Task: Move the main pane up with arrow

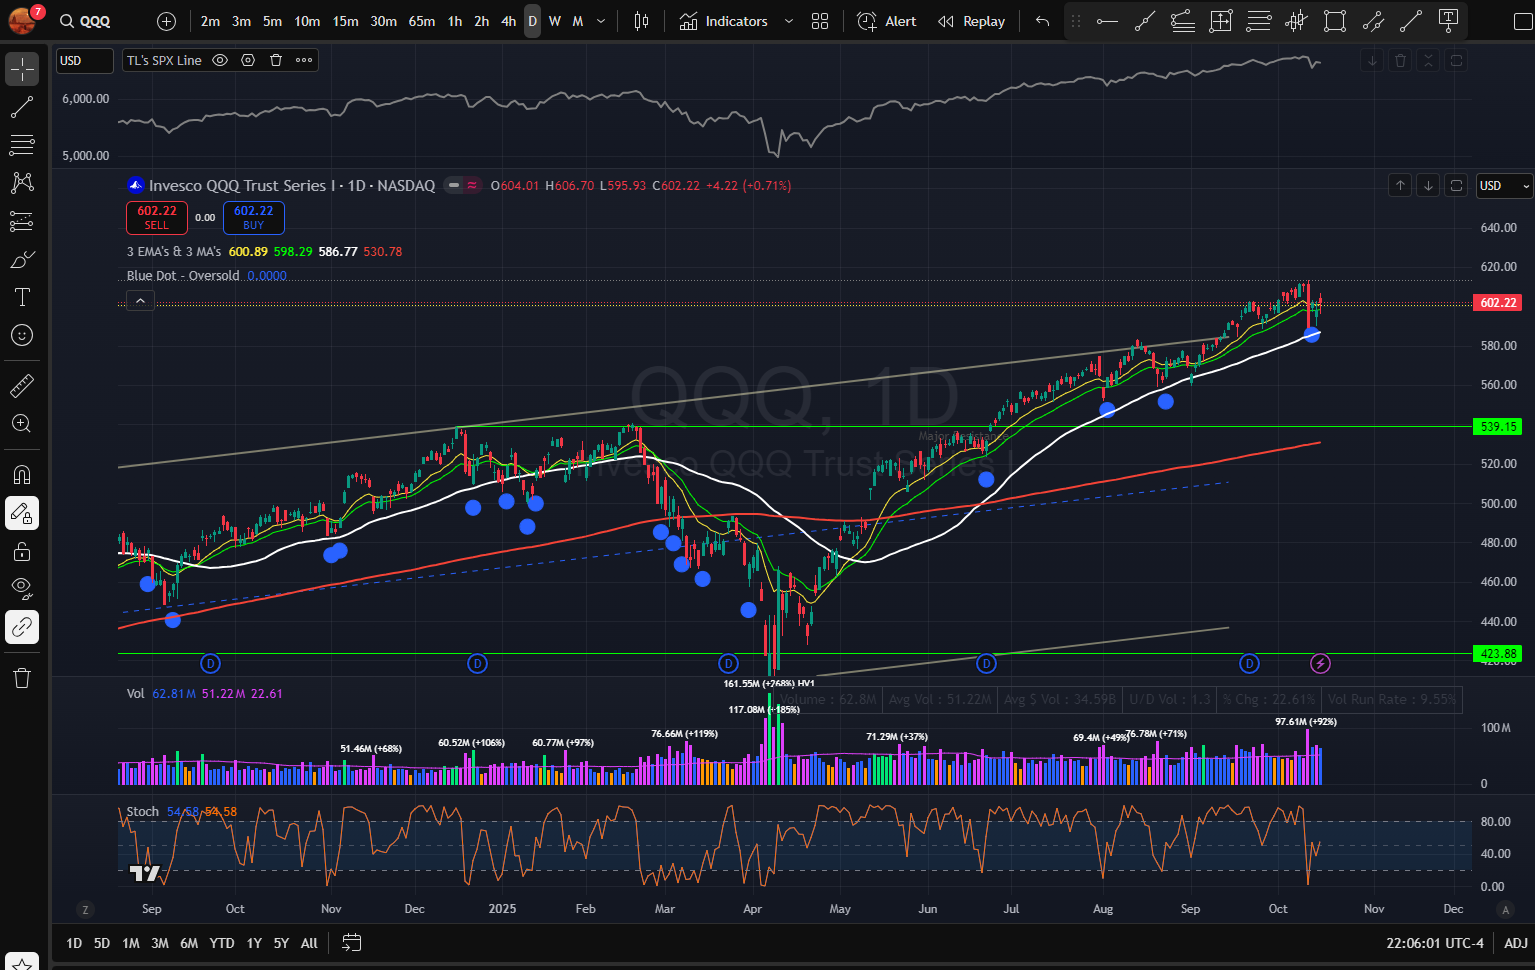Action: click(1400, 185)
